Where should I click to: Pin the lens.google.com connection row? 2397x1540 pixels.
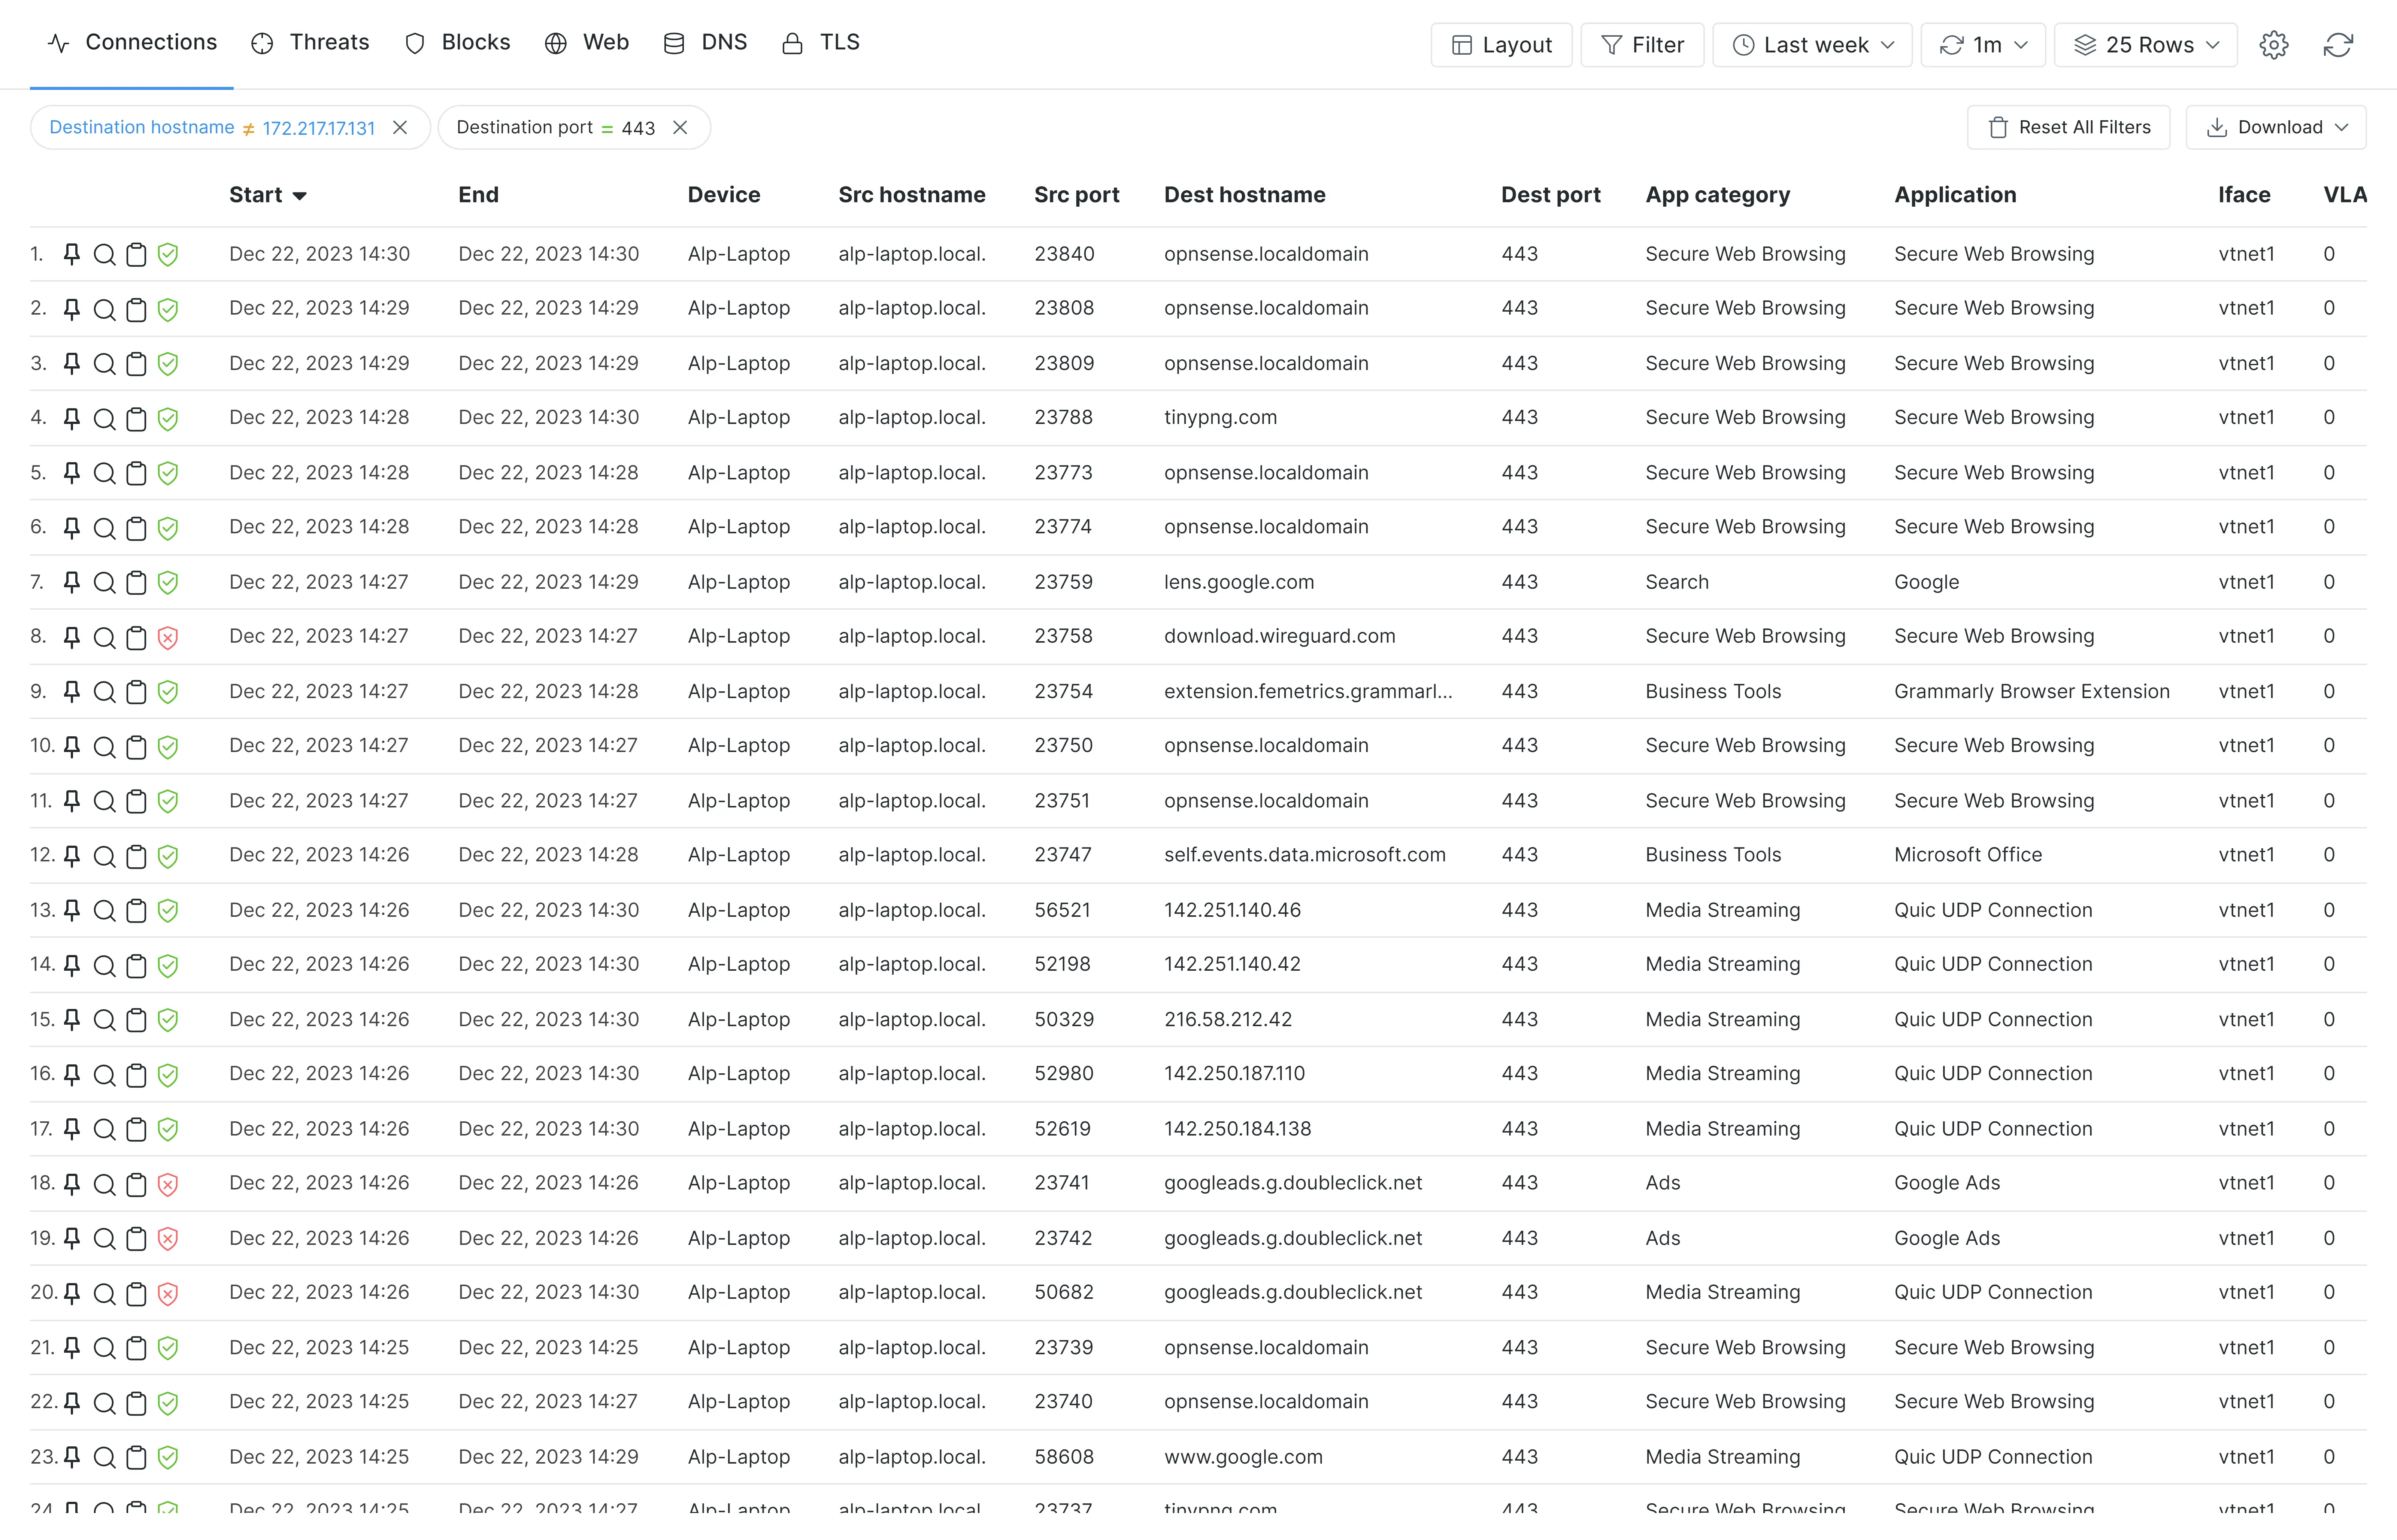[x=72, y=582]
